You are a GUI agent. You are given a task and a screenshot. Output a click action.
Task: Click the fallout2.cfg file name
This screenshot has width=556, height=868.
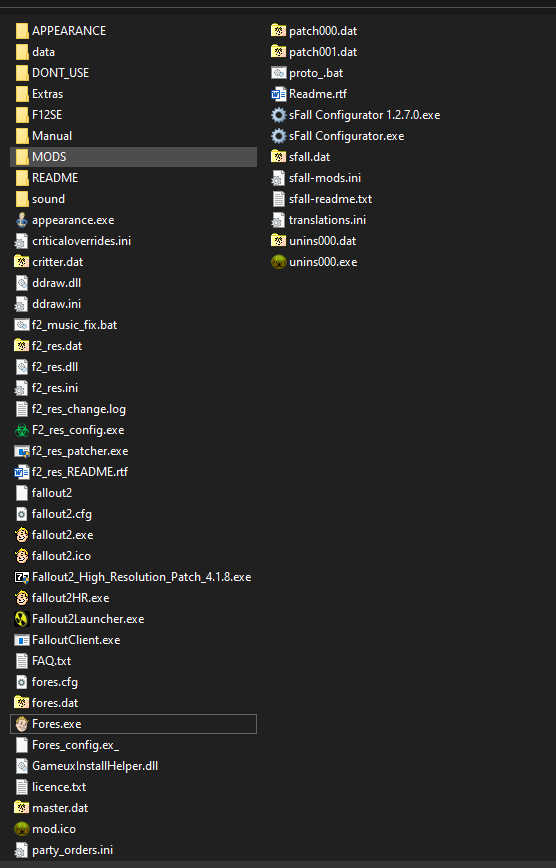[62, 514]
